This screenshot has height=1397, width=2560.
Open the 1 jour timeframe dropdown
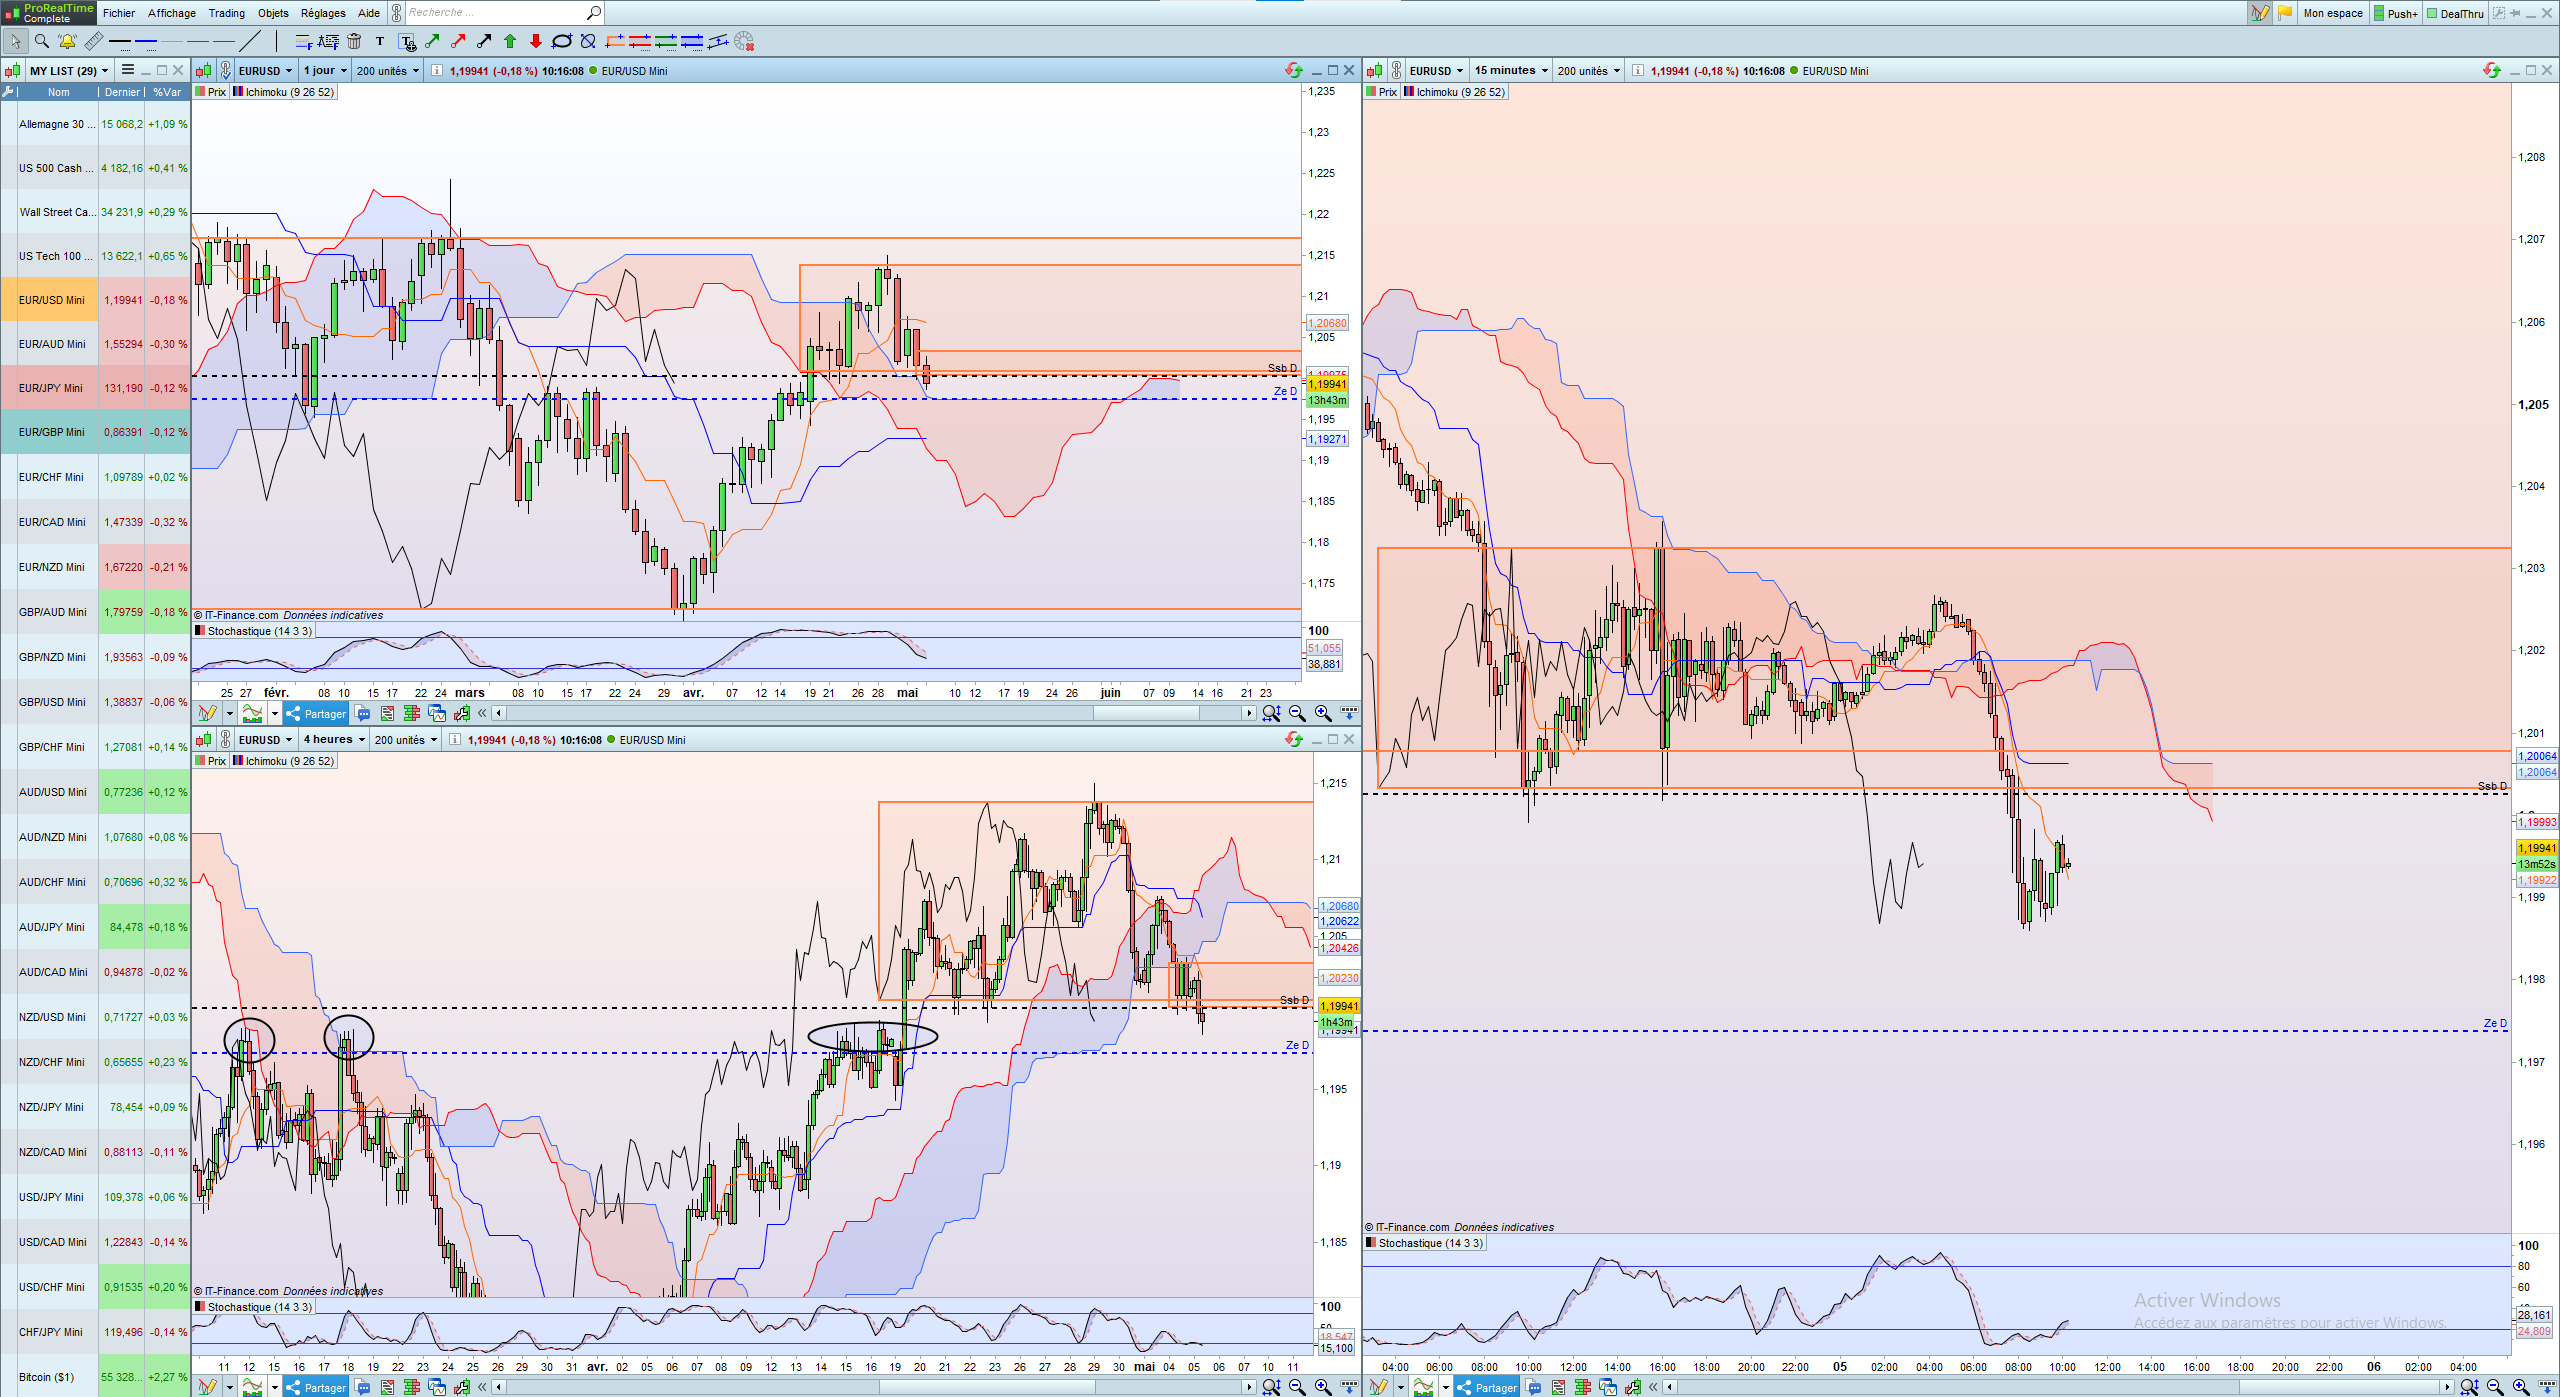pyautogui.click(x=325, y=70)
